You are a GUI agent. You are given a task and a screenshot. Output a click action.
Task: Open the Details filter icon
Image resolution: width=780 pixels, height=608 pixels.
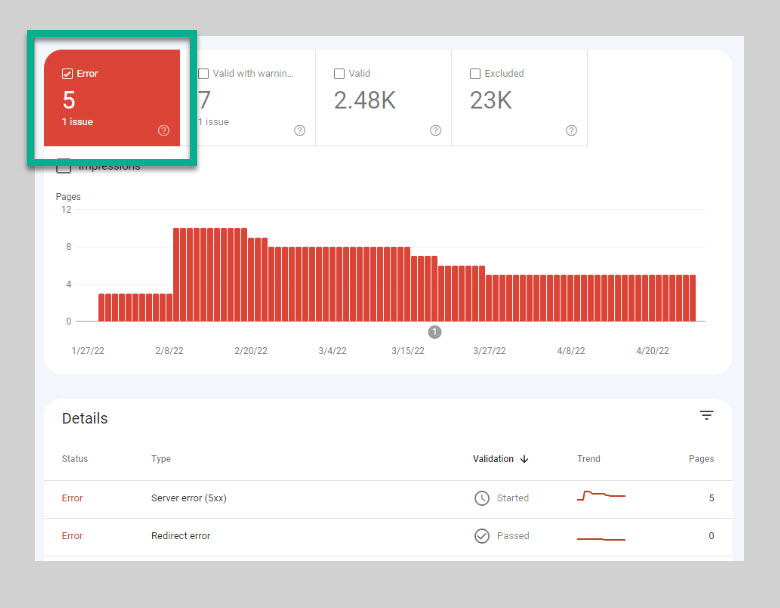click(x=706, y=416)
